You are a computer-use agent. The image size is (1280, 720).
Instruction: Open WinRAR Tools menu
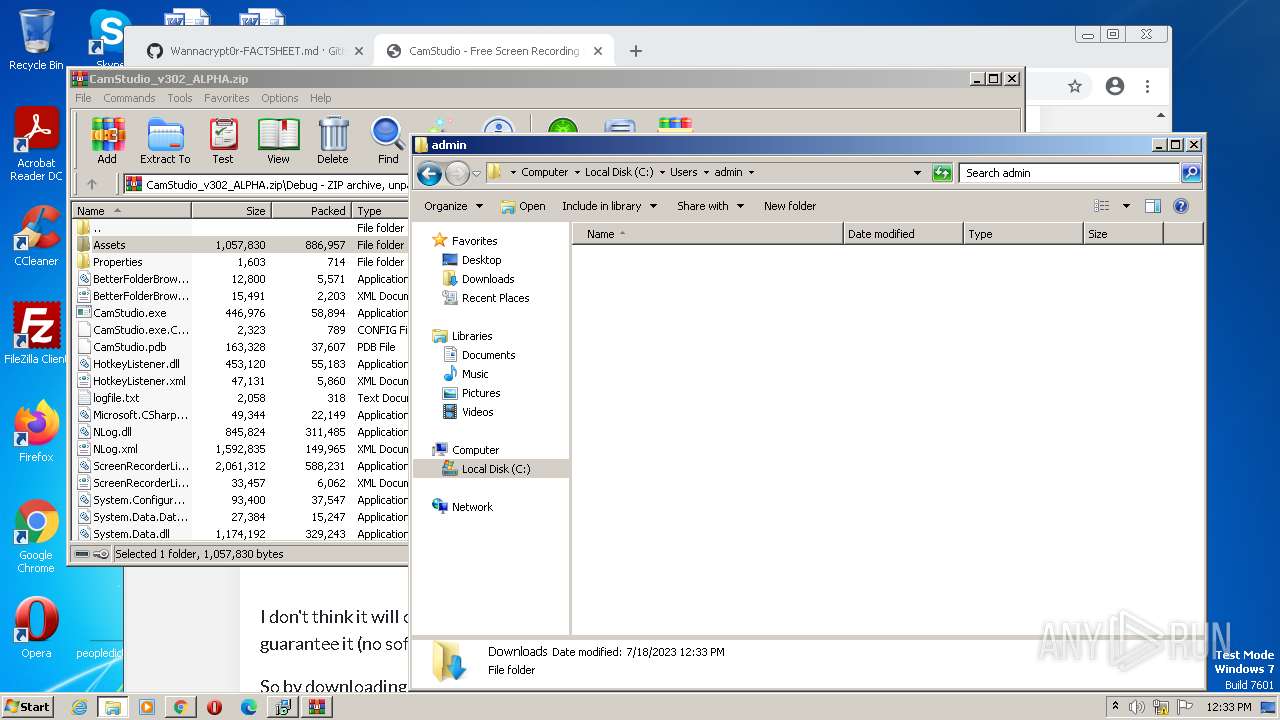point(180,98)
